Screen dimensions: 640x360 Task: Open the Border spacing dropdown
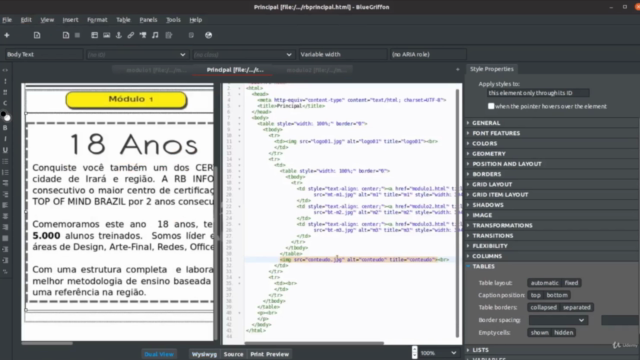point(558,320)
